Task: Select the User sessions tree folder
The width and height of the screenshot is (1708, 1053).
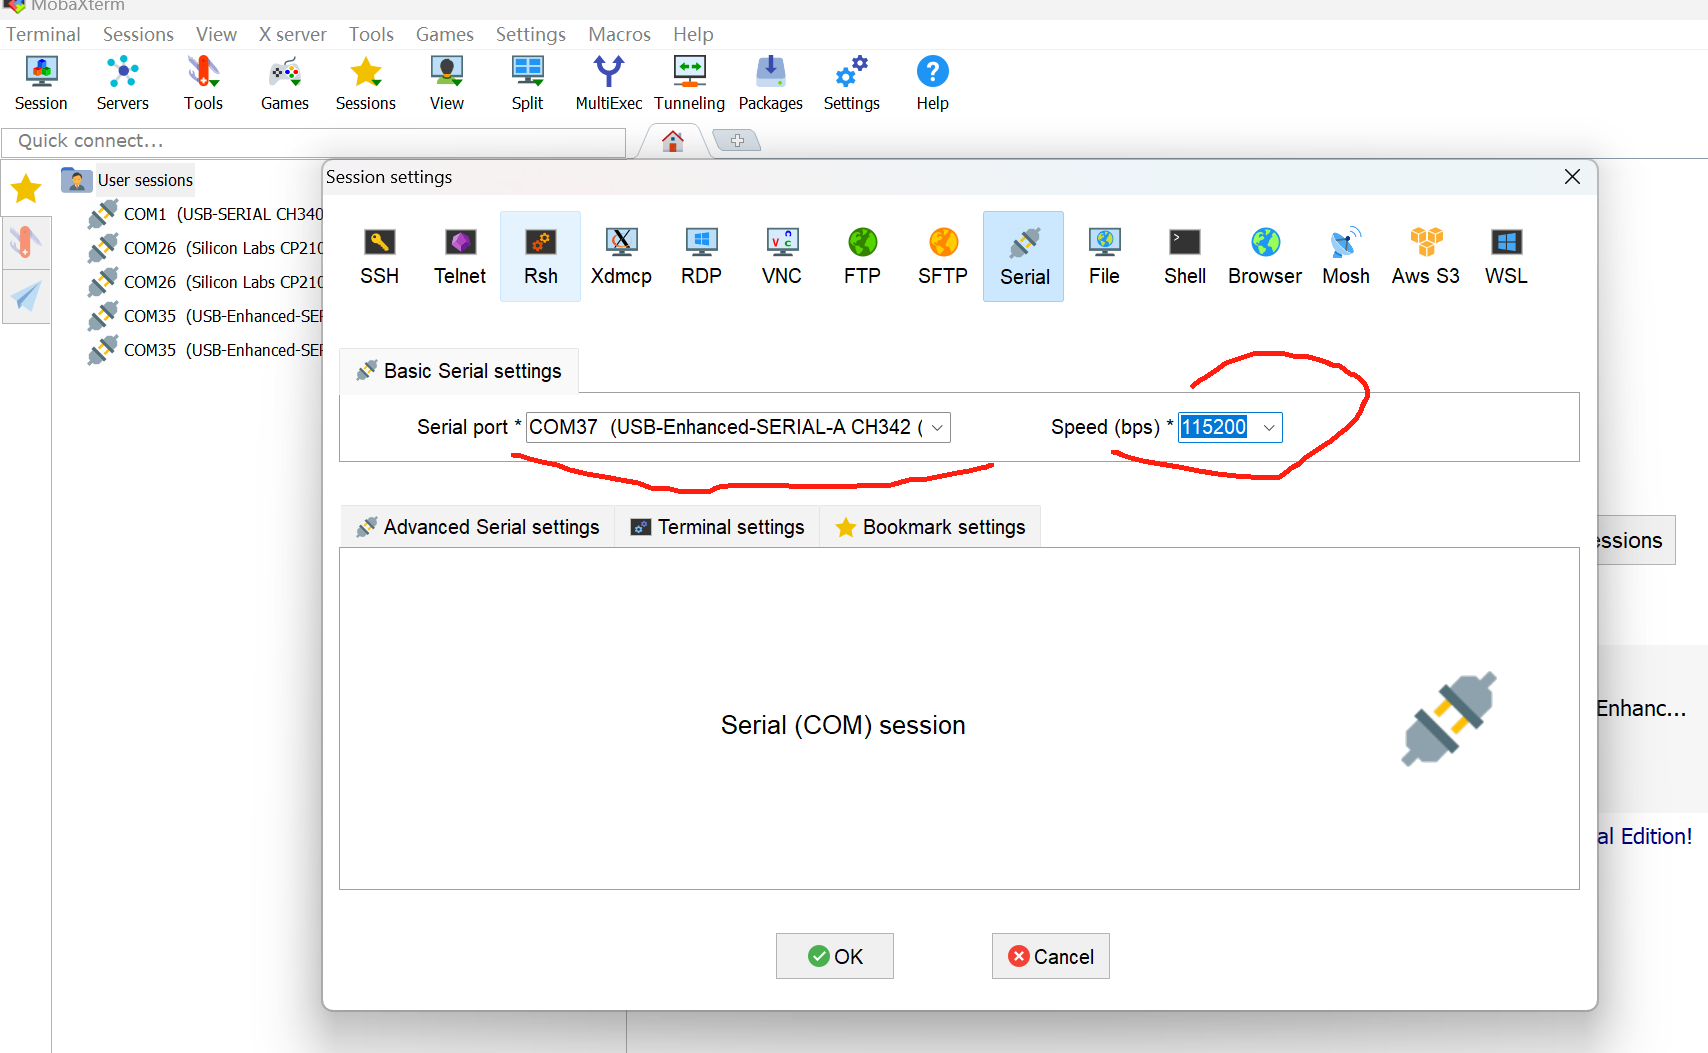Action: tap(127, 180)
